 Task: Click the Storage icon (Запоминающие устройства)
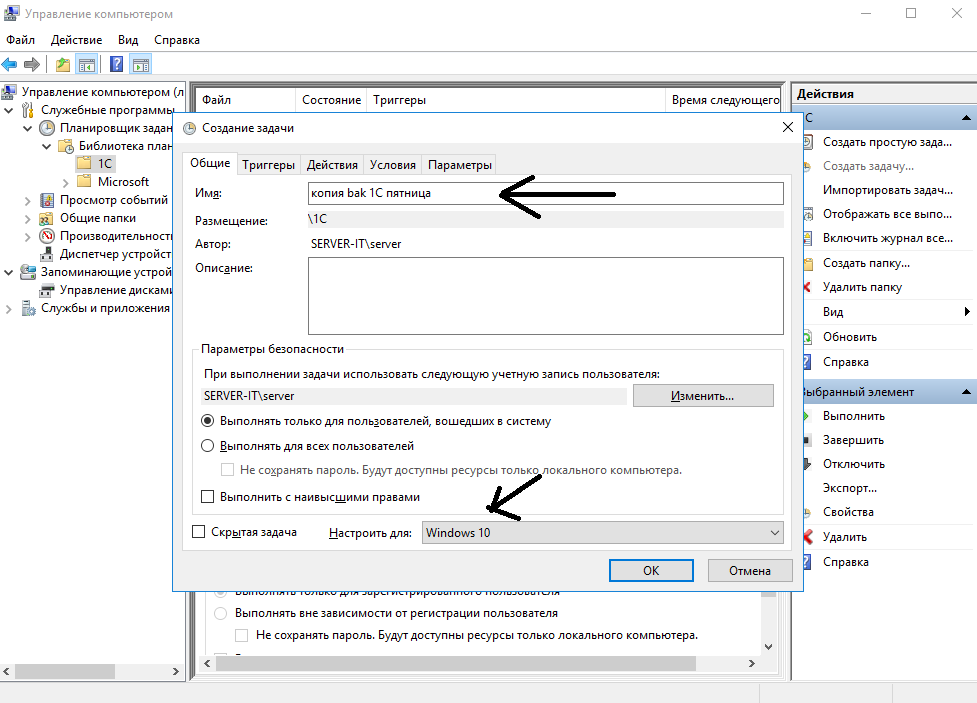pos(28,272)
